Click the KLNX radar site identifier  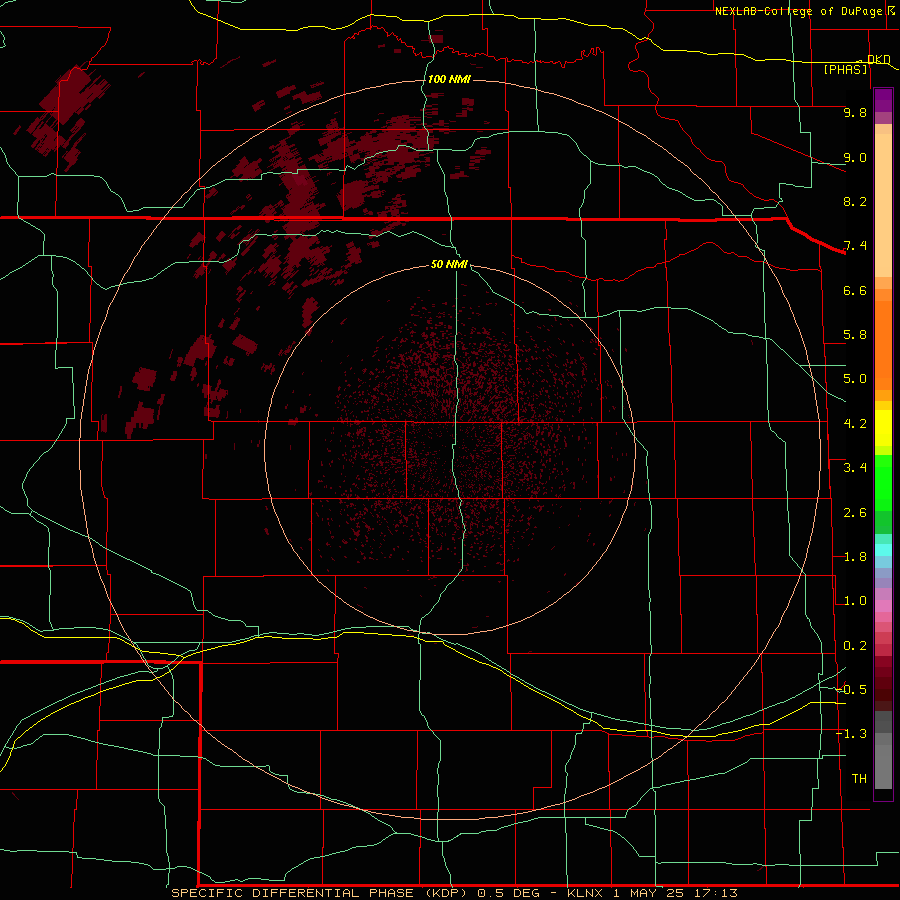pyautogui.click(x=585, y=893)
